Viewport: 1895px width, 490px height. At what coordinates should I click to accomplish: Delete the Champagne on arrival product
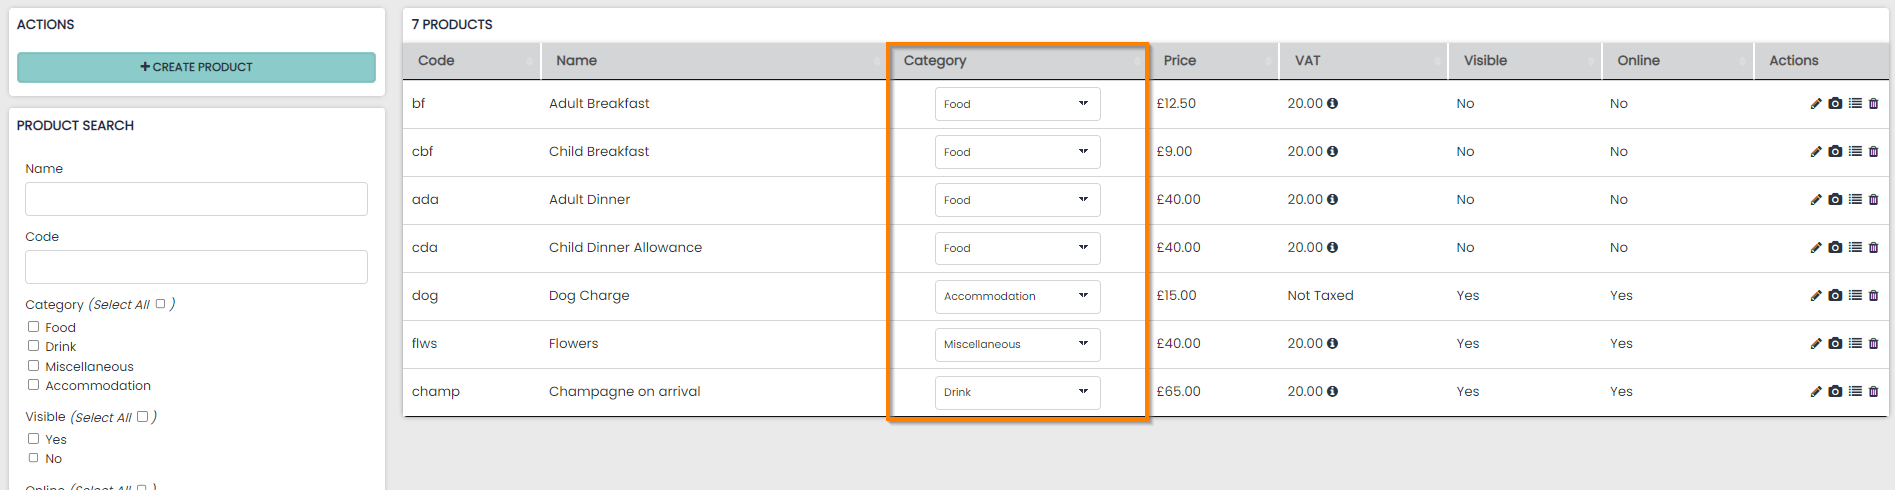coord(1874,392)
